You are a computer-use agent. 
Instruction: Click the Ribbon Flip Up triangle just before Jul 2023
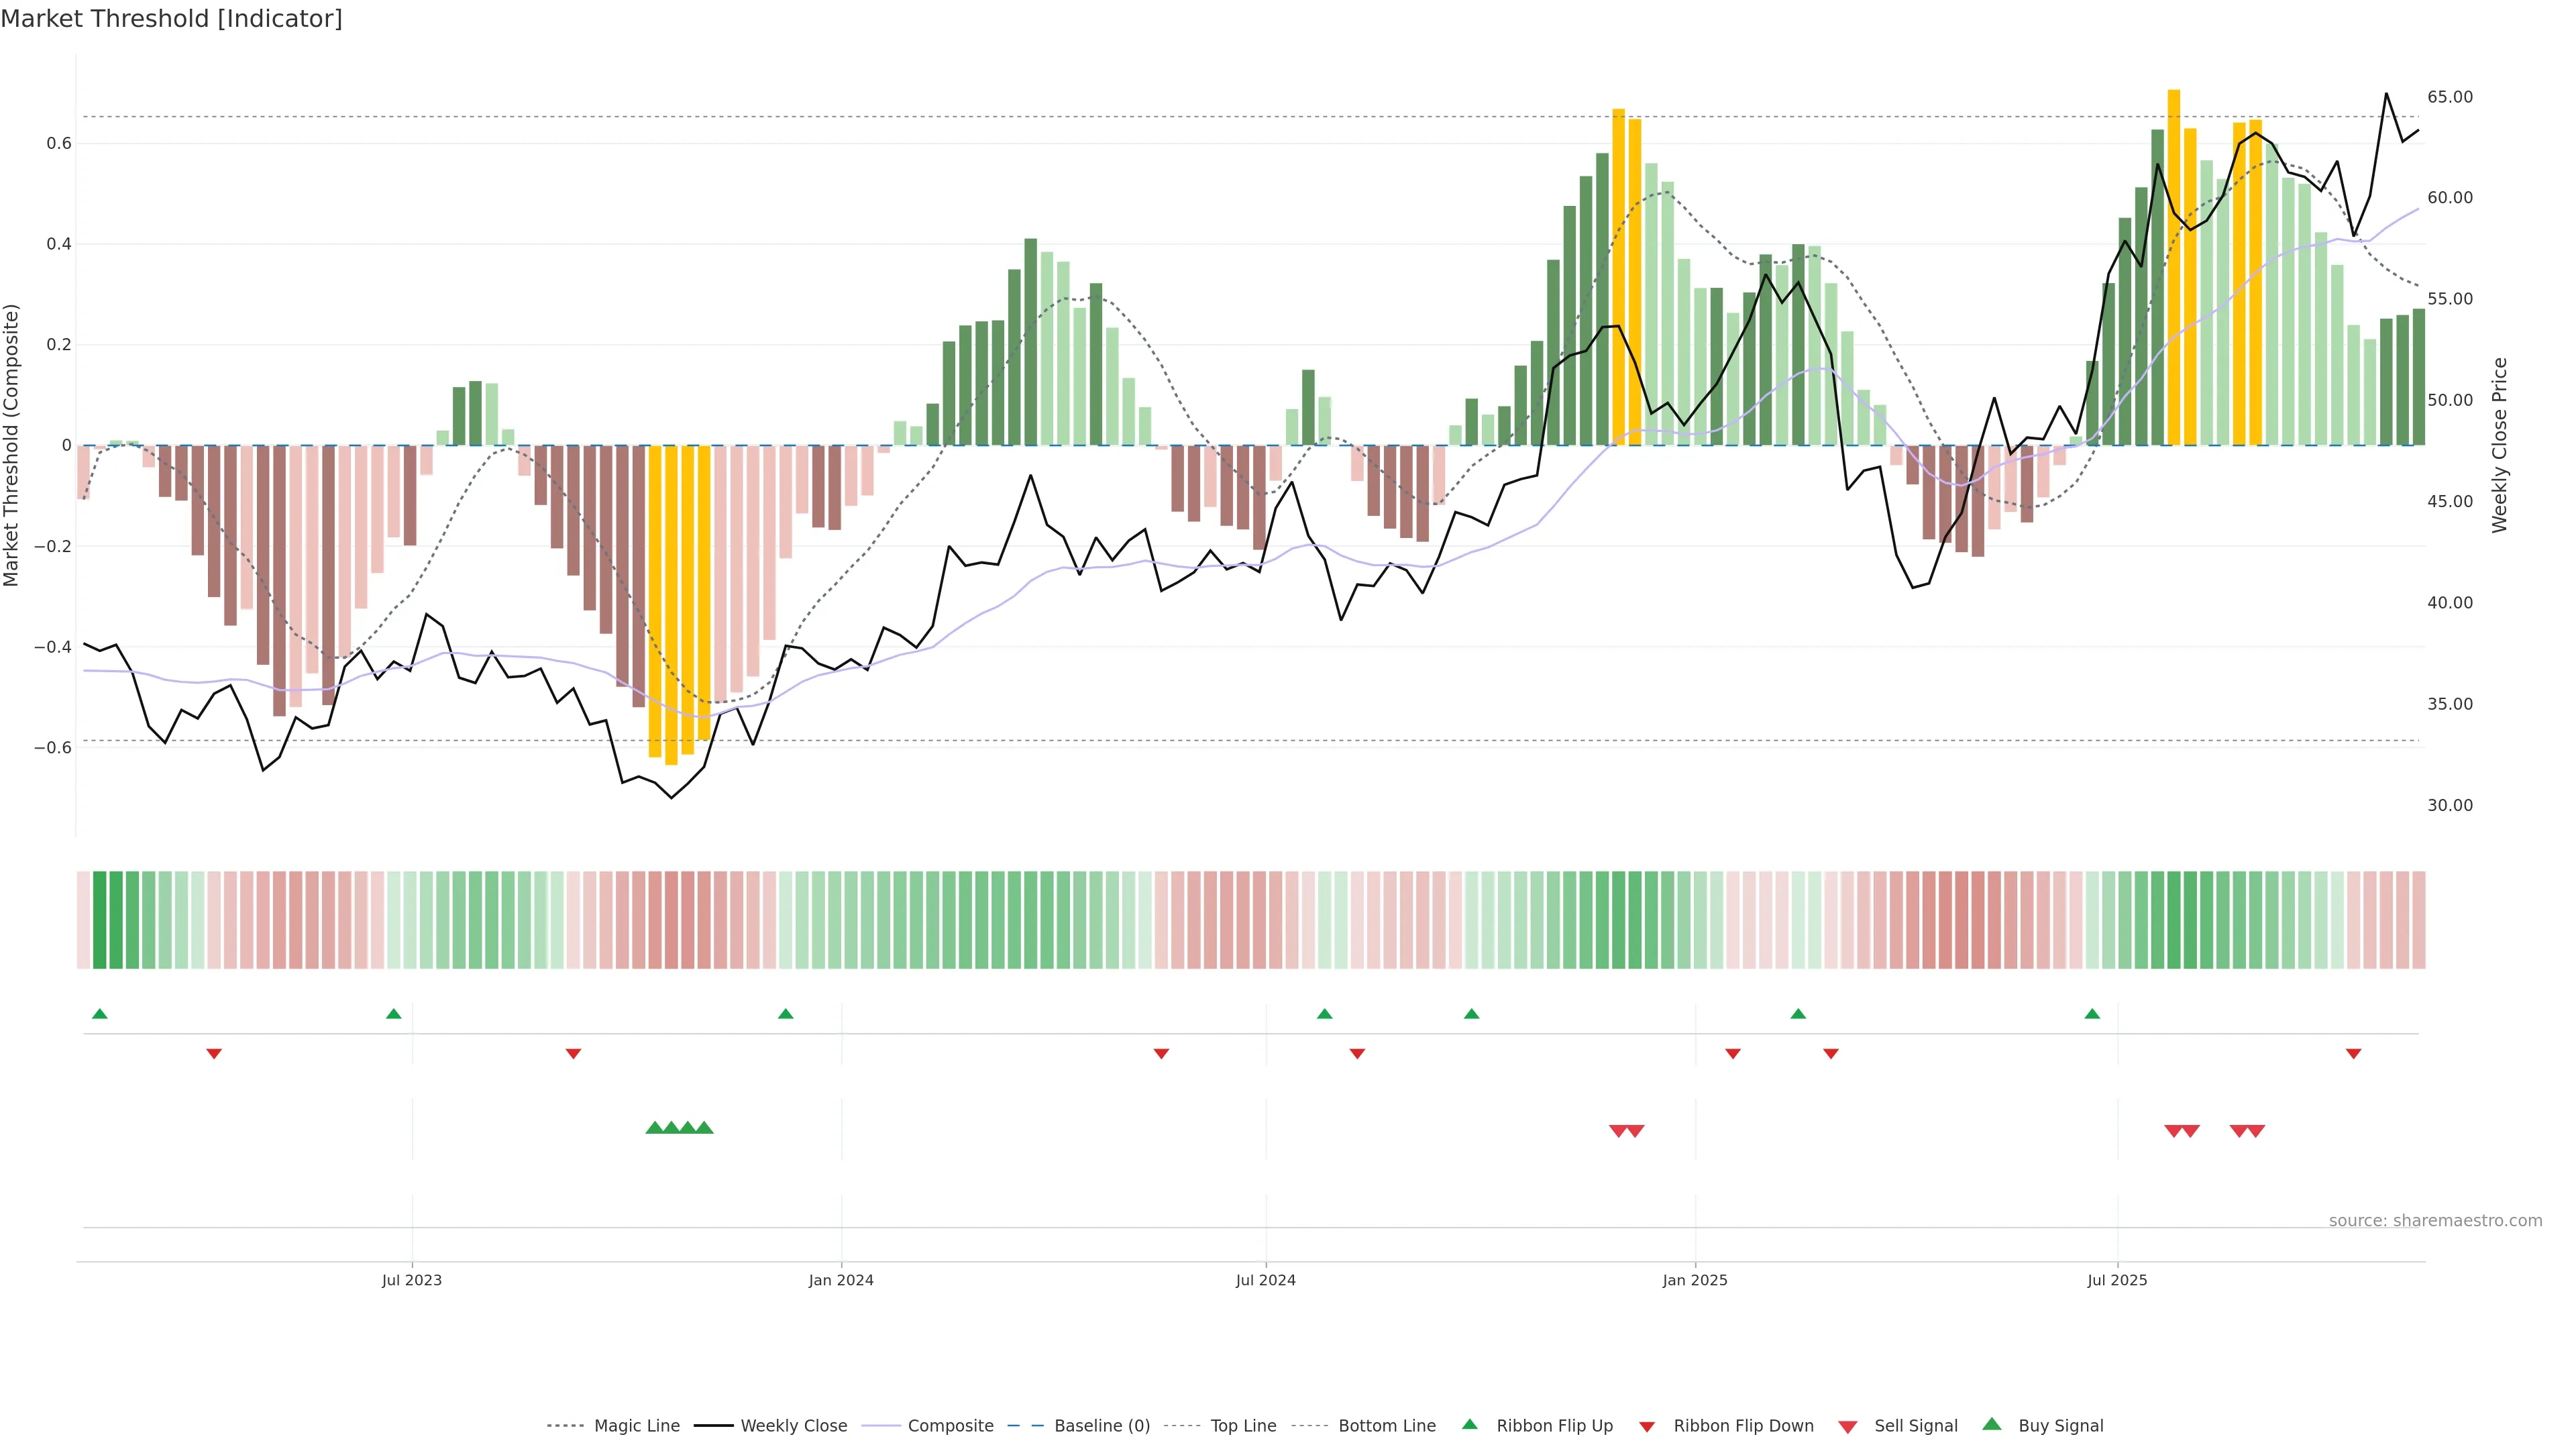pyautogui.click(x=393, y=1014)
